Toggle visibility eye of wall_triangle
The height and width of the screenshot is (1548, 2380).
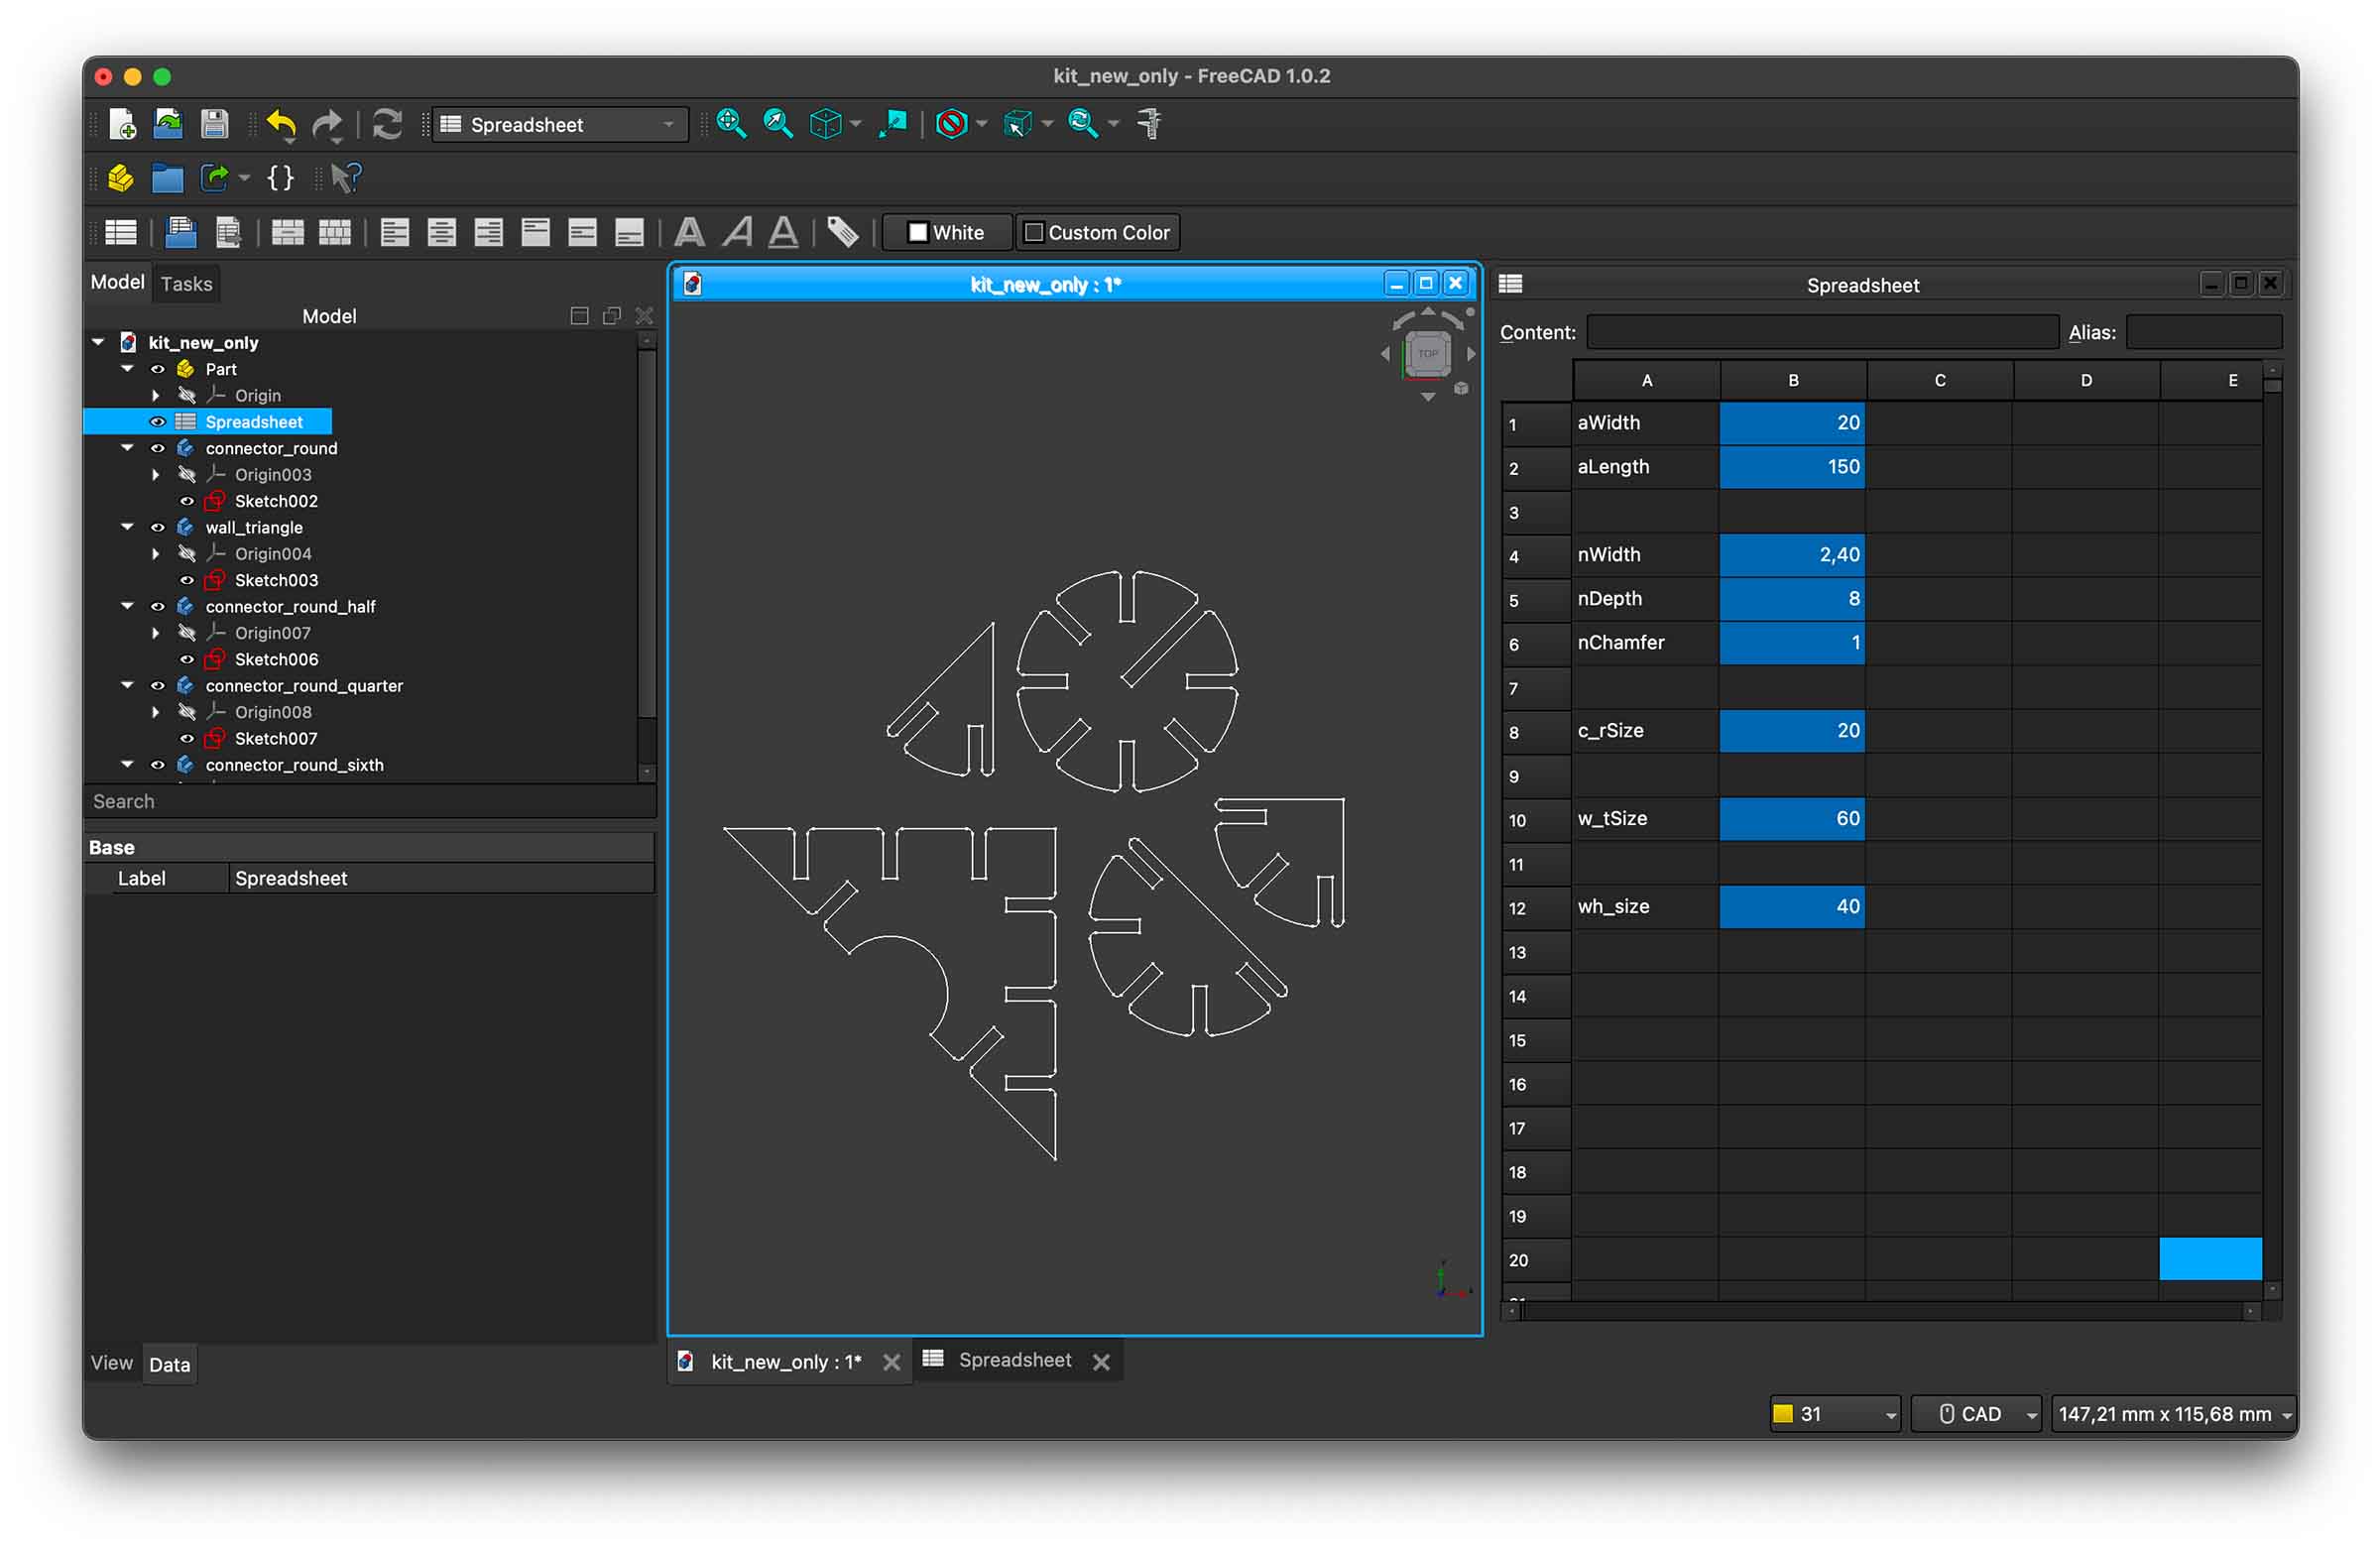tap(157, 527)
